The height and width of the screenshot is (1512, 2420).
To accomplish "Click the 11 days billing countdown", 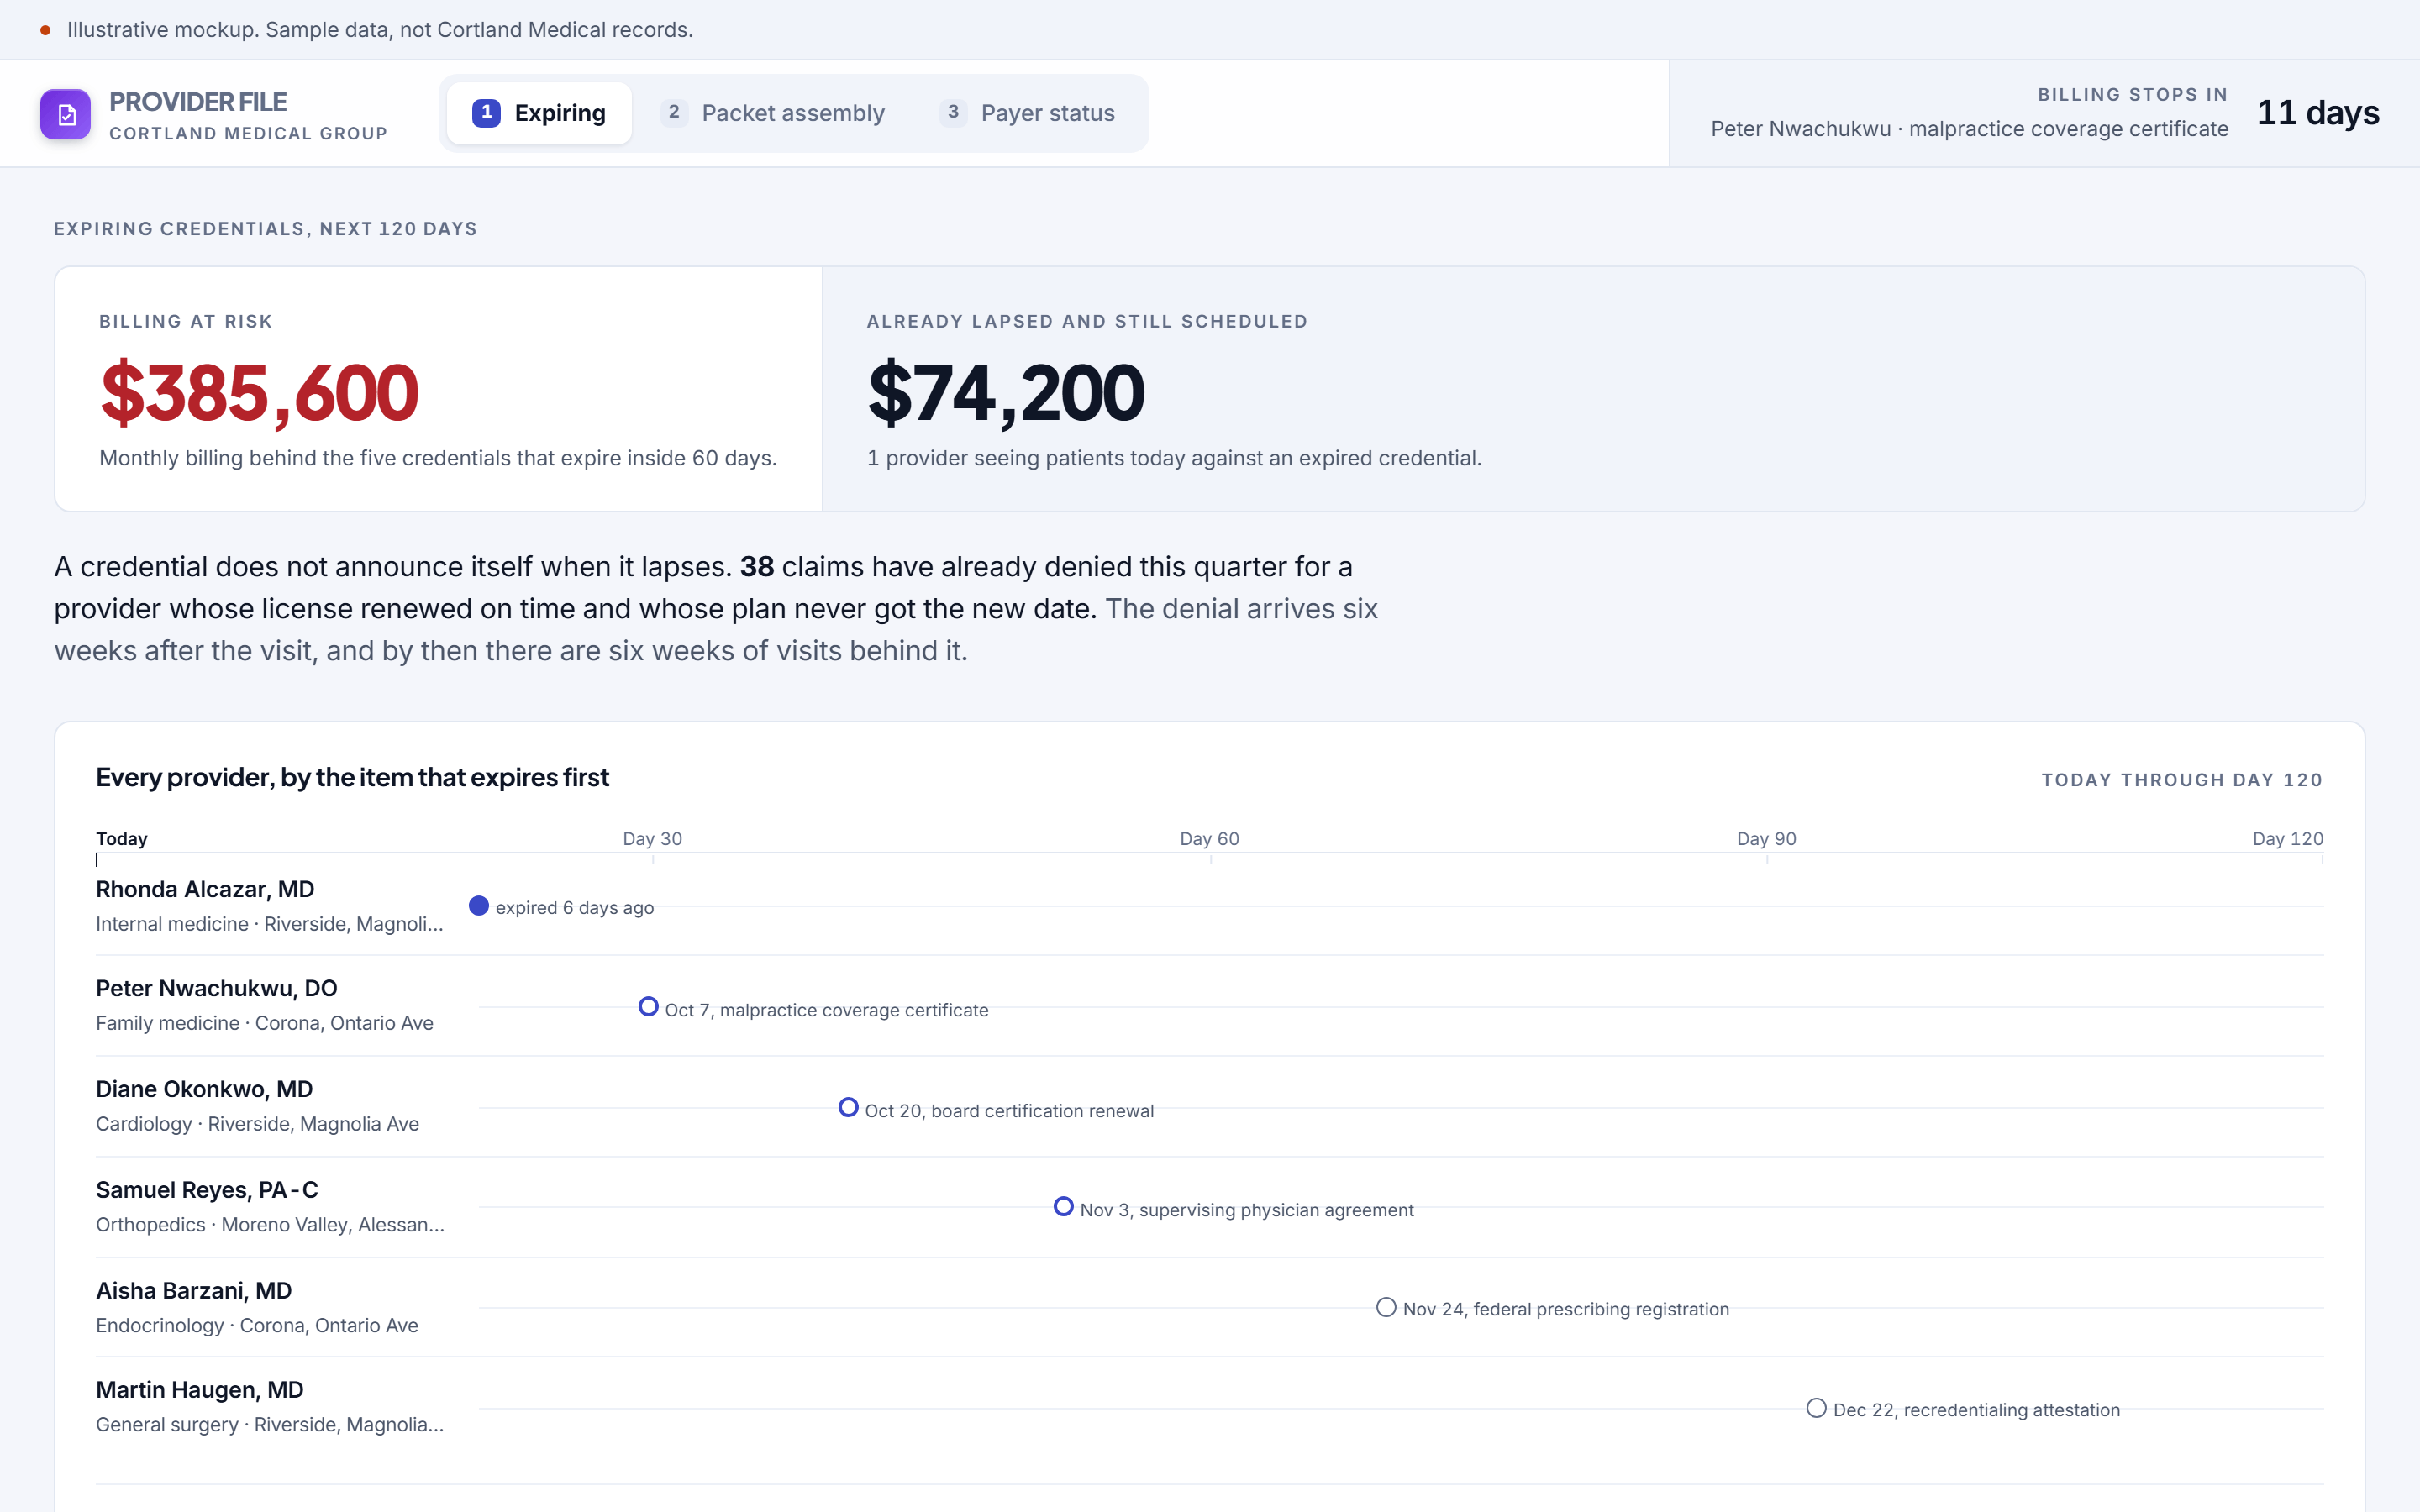I will pos(2318,112).
